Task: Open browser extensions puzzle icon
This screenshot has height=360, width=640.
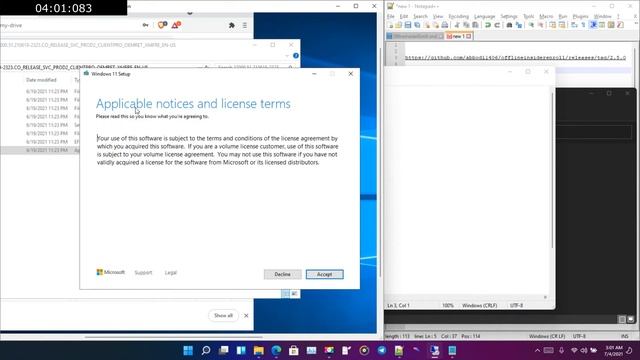Action: coord(231,25)
